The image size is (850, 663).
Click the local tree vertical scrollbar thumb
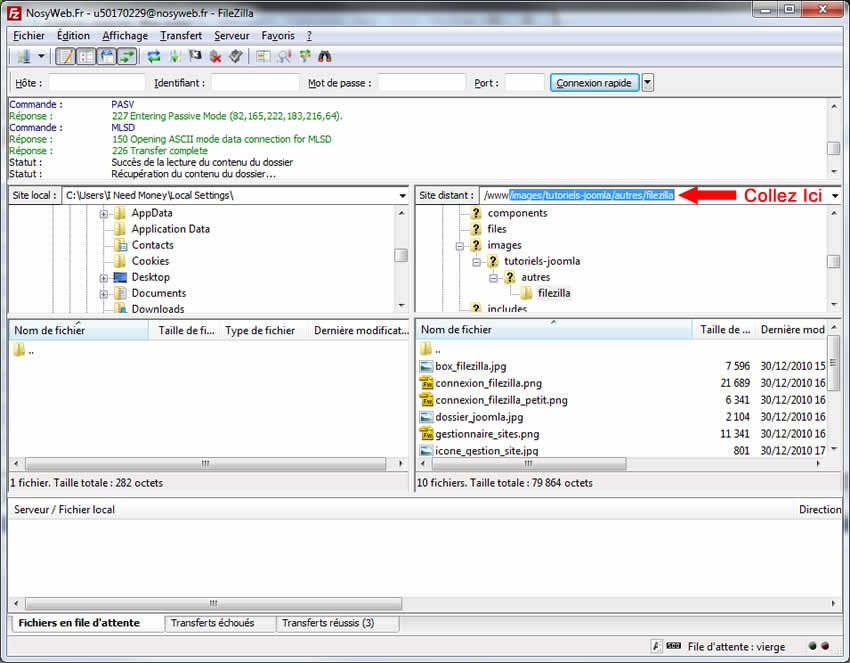[401, 255]
